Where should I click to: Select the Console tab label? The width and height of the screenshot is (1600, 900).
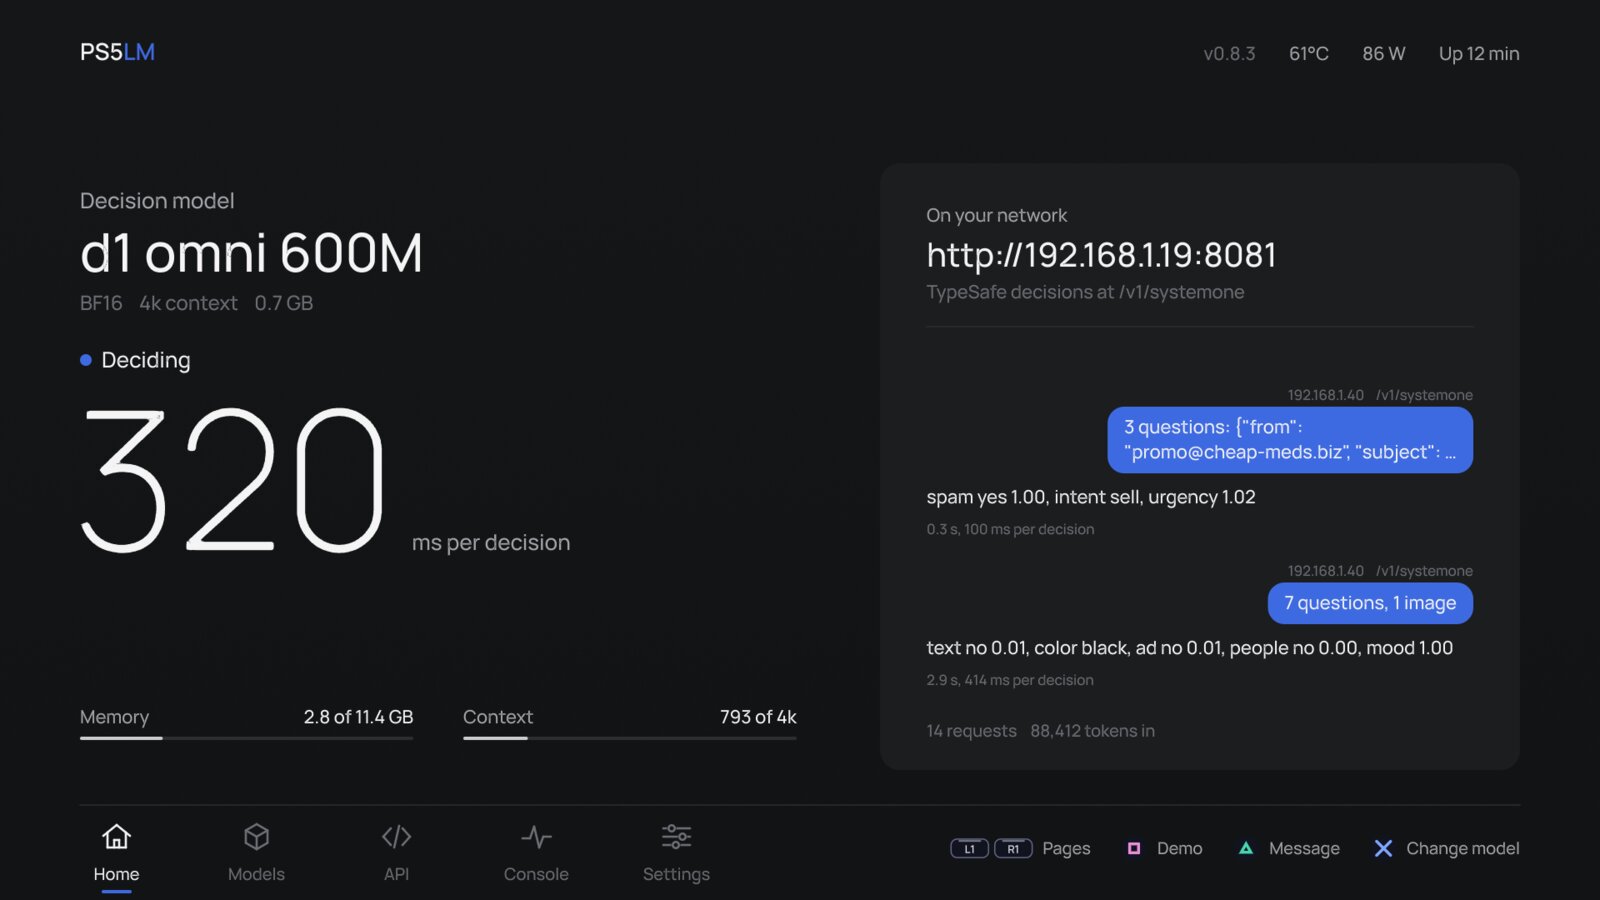[x=536, y=874]
